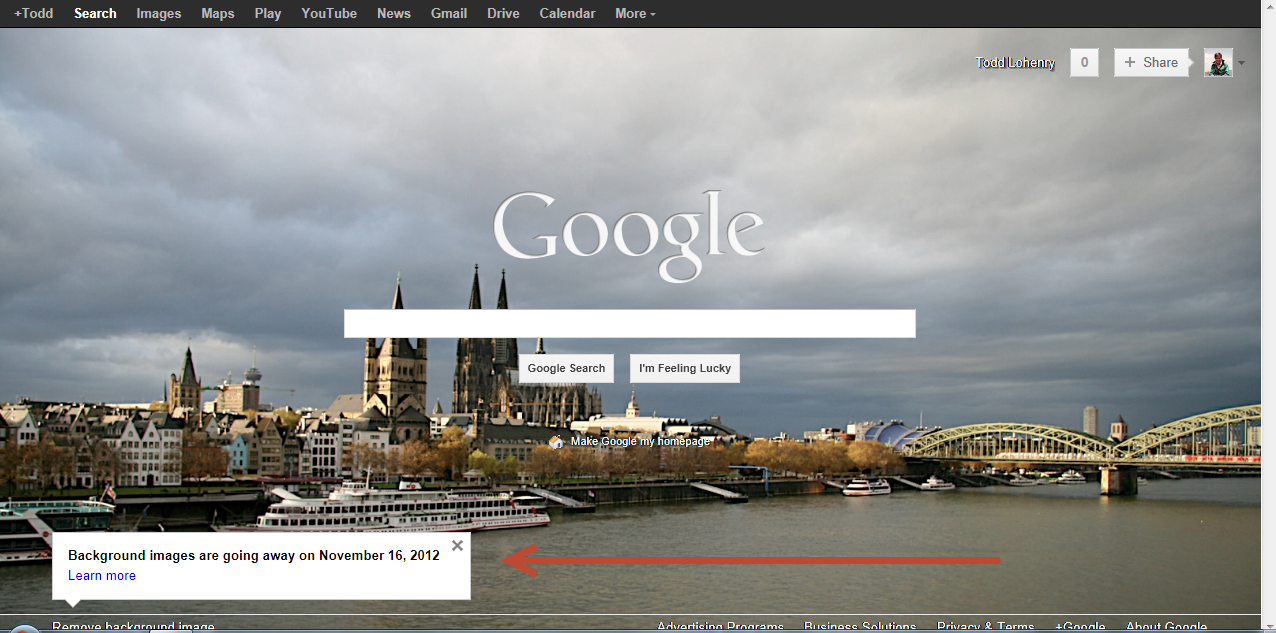Viewport: 1276px width, 633px height.
Task: Go to Maps from the navigation bar
Action: coord(218,14)
